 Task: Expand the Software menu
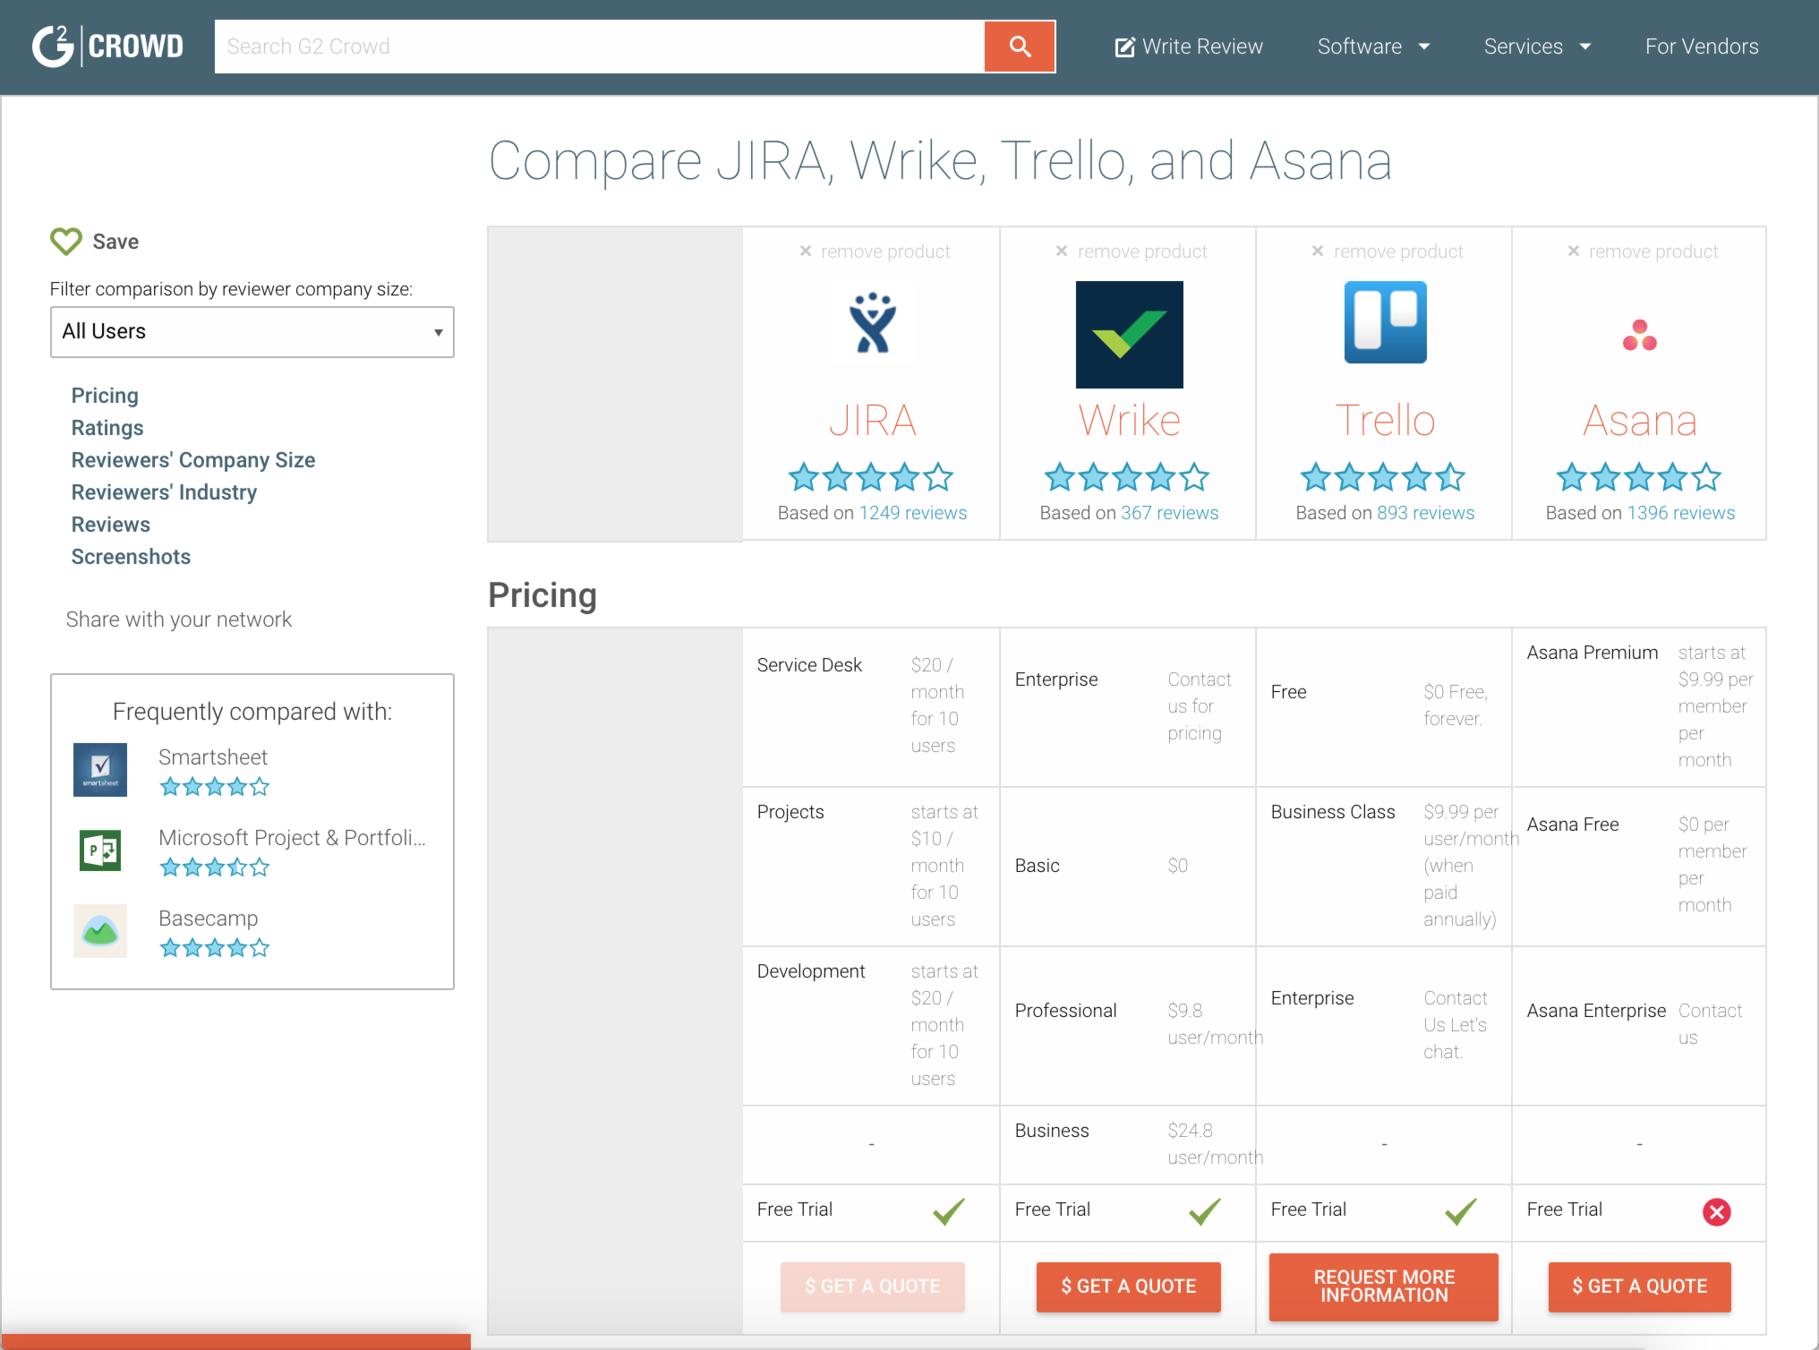pyautogui.click(x=1373, y=47)
